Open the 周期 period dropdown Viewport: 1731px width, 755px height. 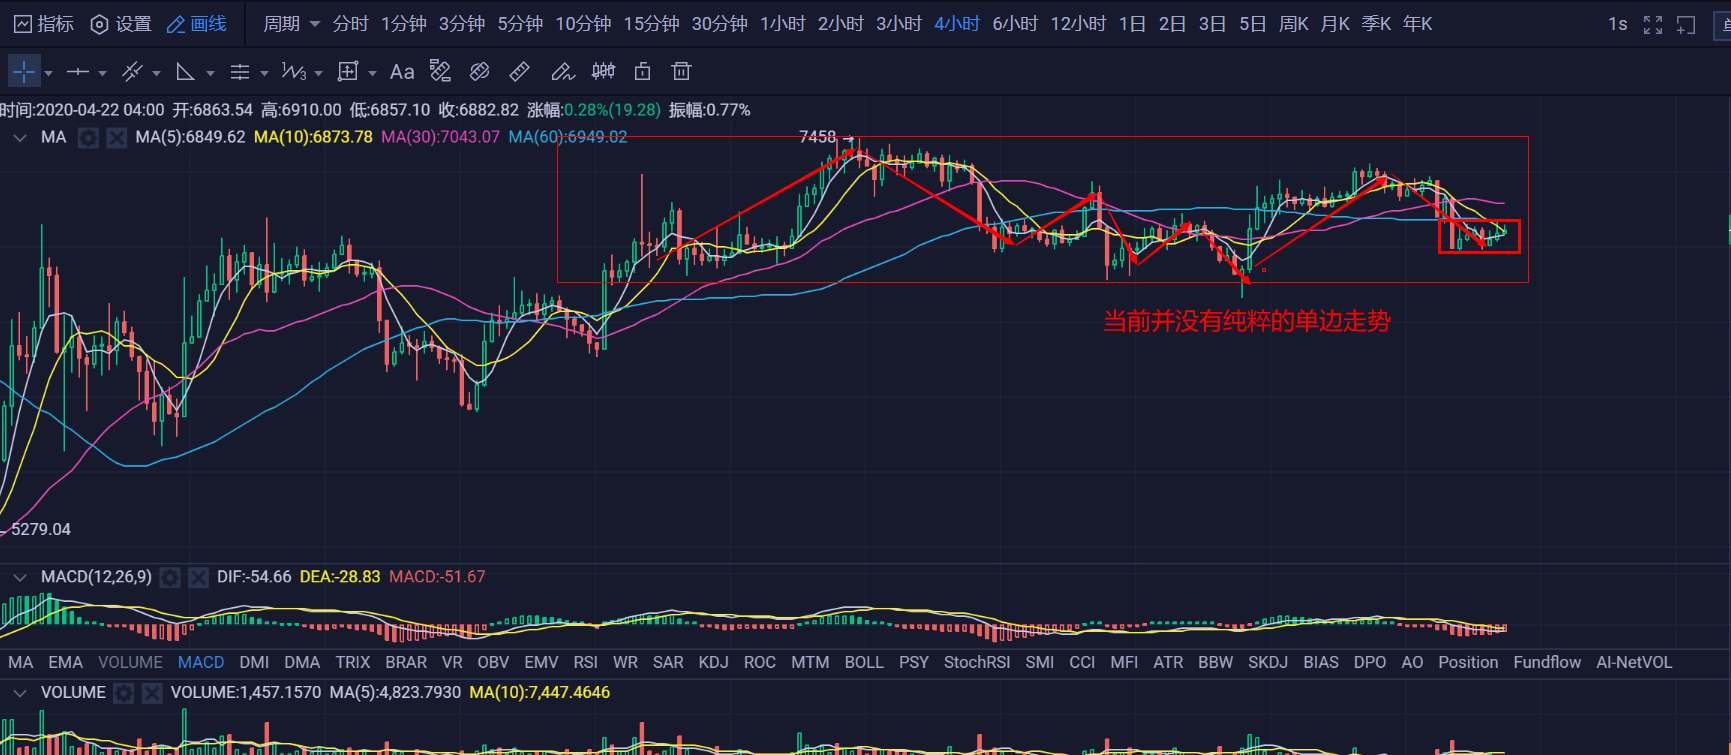point(291,24)
